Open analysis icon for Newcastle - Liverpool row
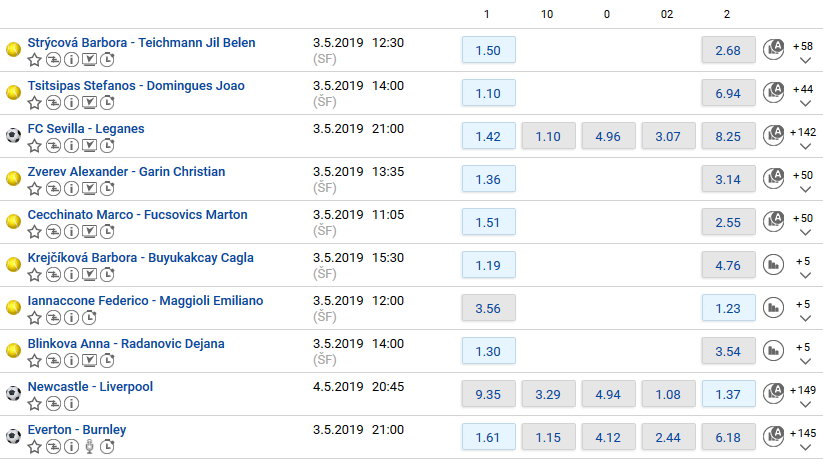 tap(773, 393)
